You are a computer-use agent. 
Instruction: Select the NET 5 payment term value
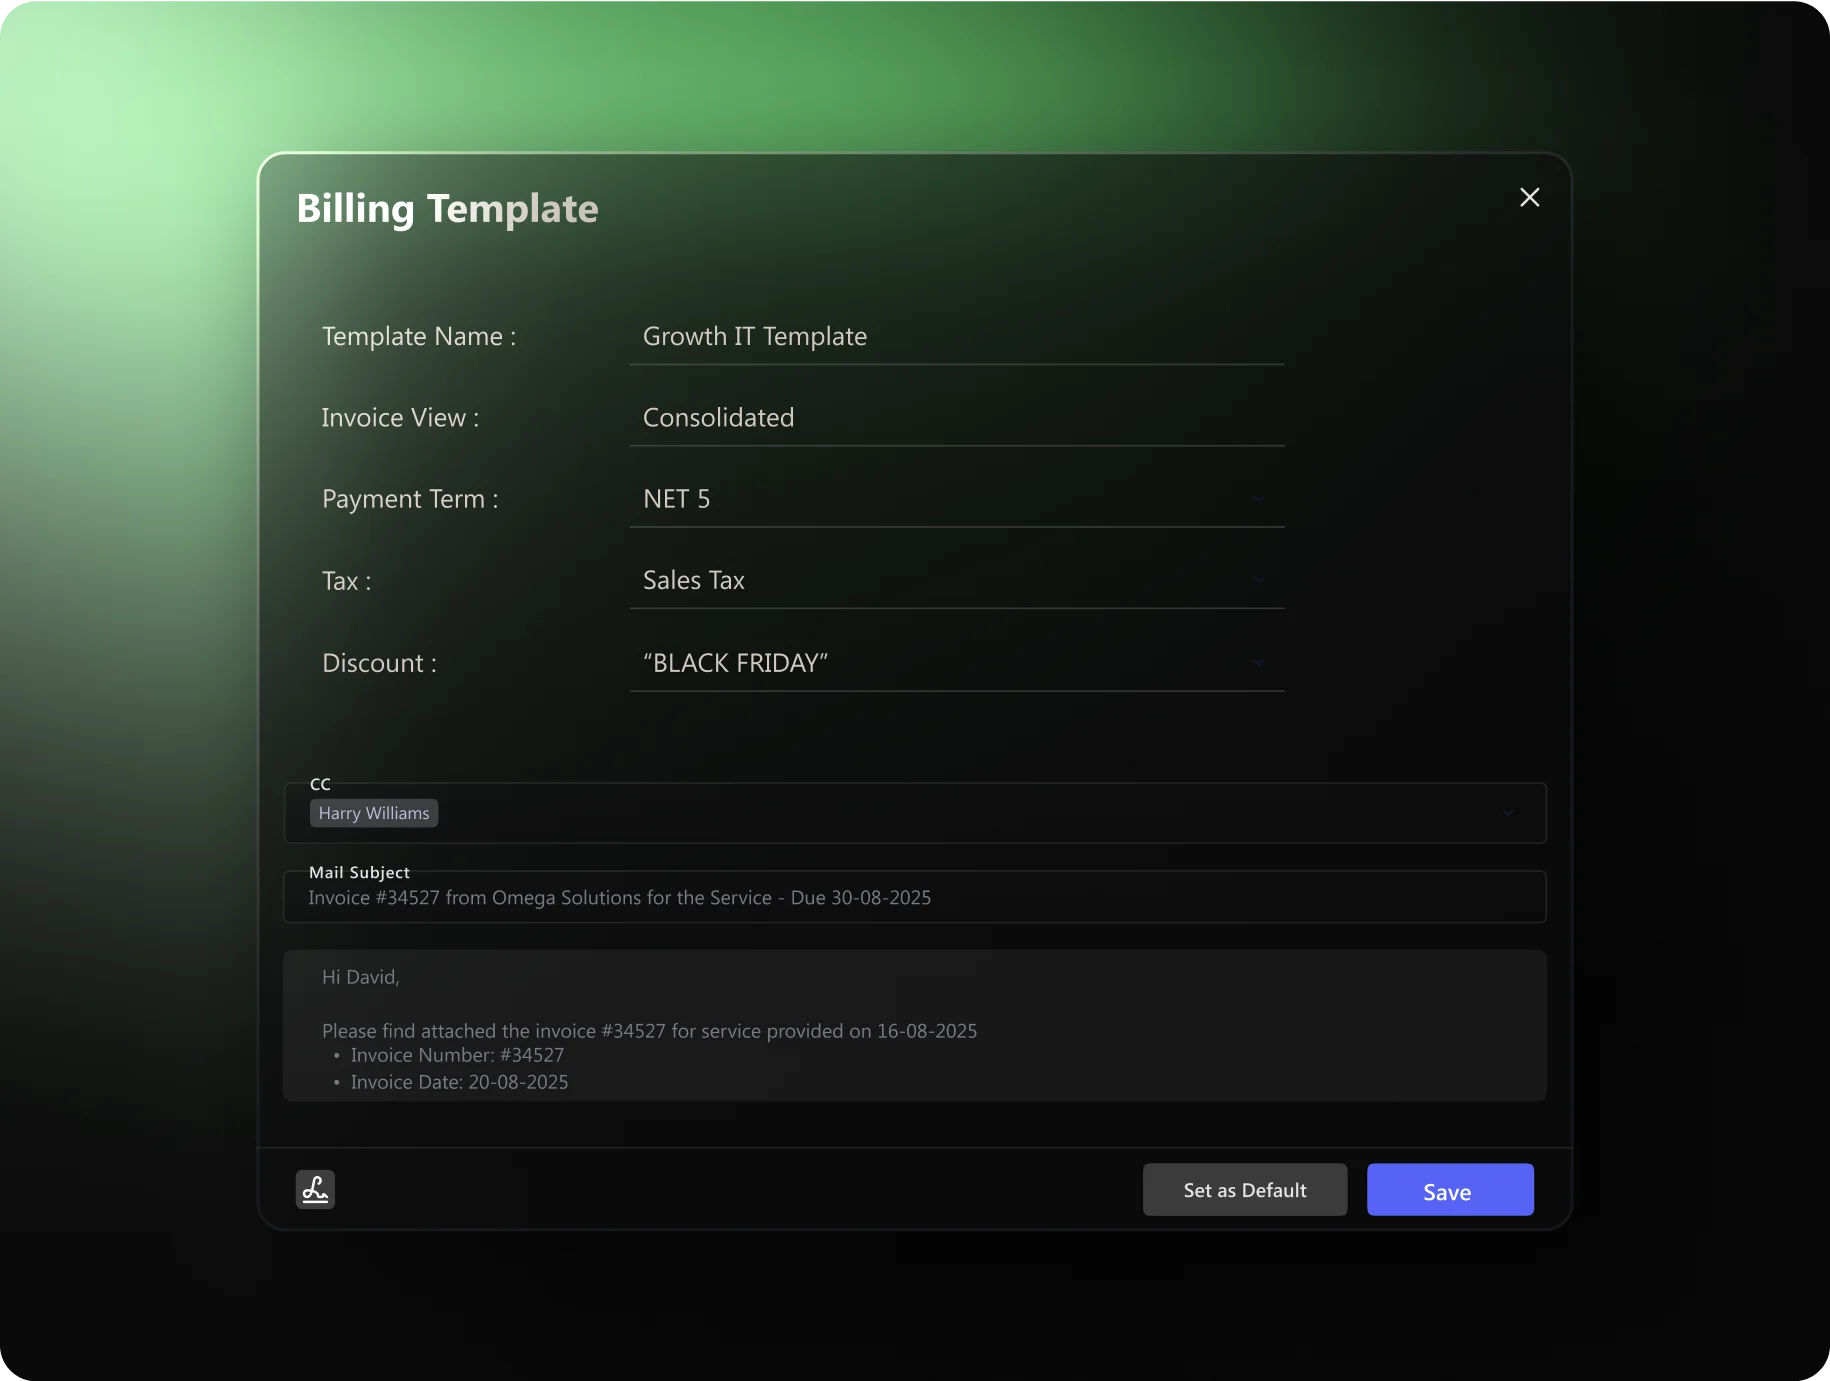click(x=677, y=499)
